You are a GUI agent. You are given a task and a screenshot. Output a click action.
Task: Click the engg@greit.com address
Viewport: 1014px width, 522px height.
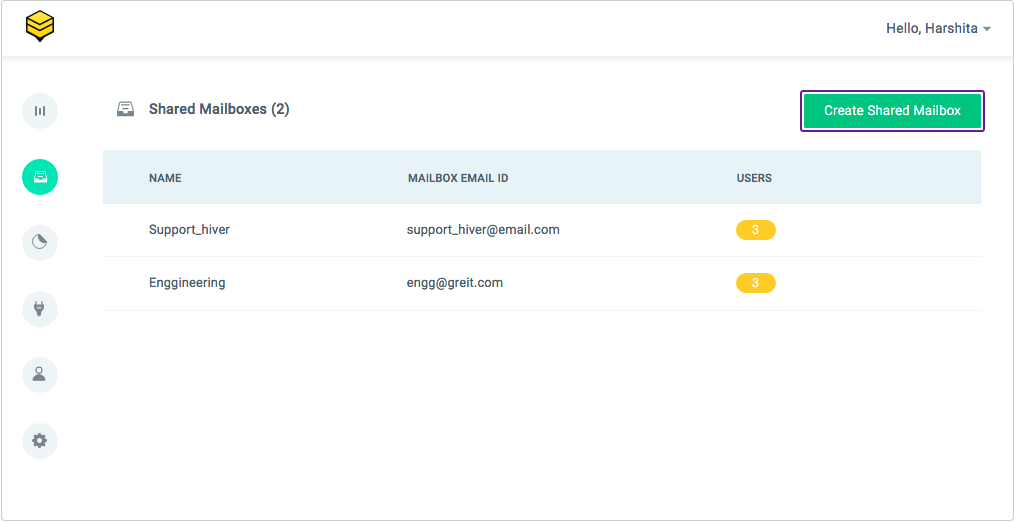pos(455,283)
